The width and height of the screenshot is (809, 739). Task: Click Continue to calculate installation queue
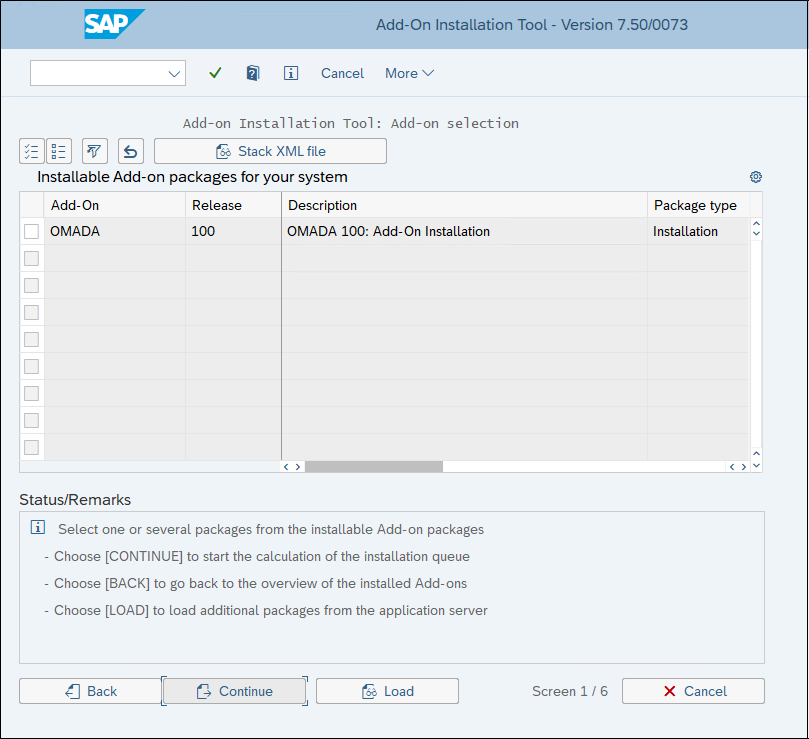(235, 691)
